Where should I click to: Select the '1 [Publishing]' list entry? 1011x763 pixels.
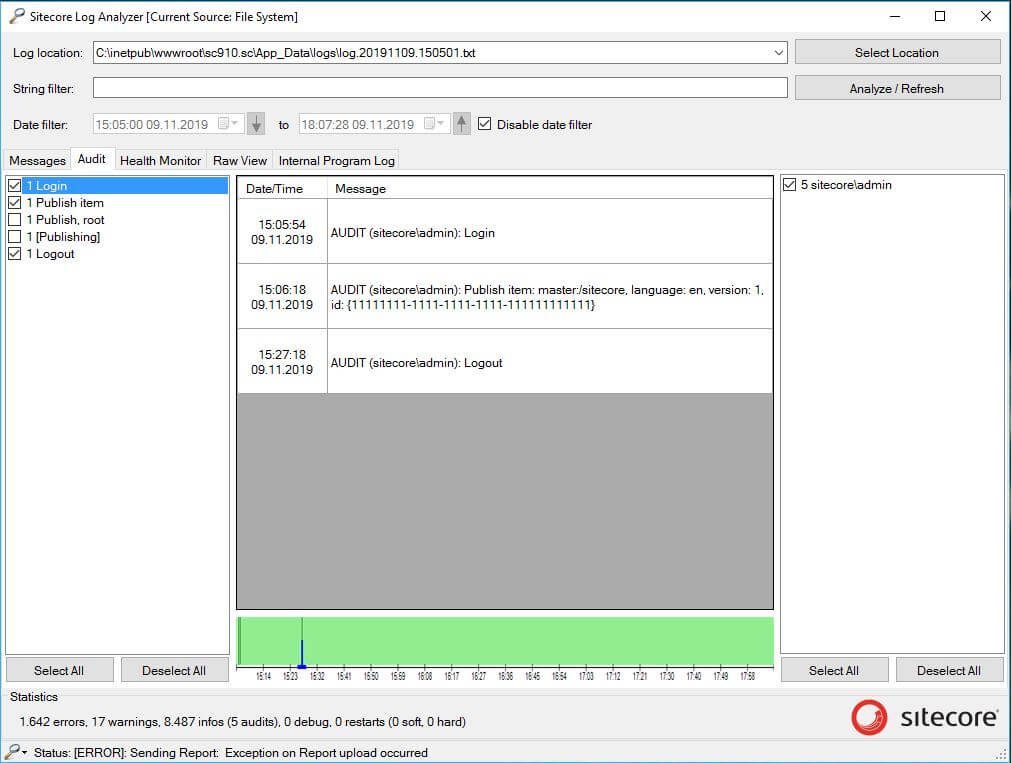point(63,237)
